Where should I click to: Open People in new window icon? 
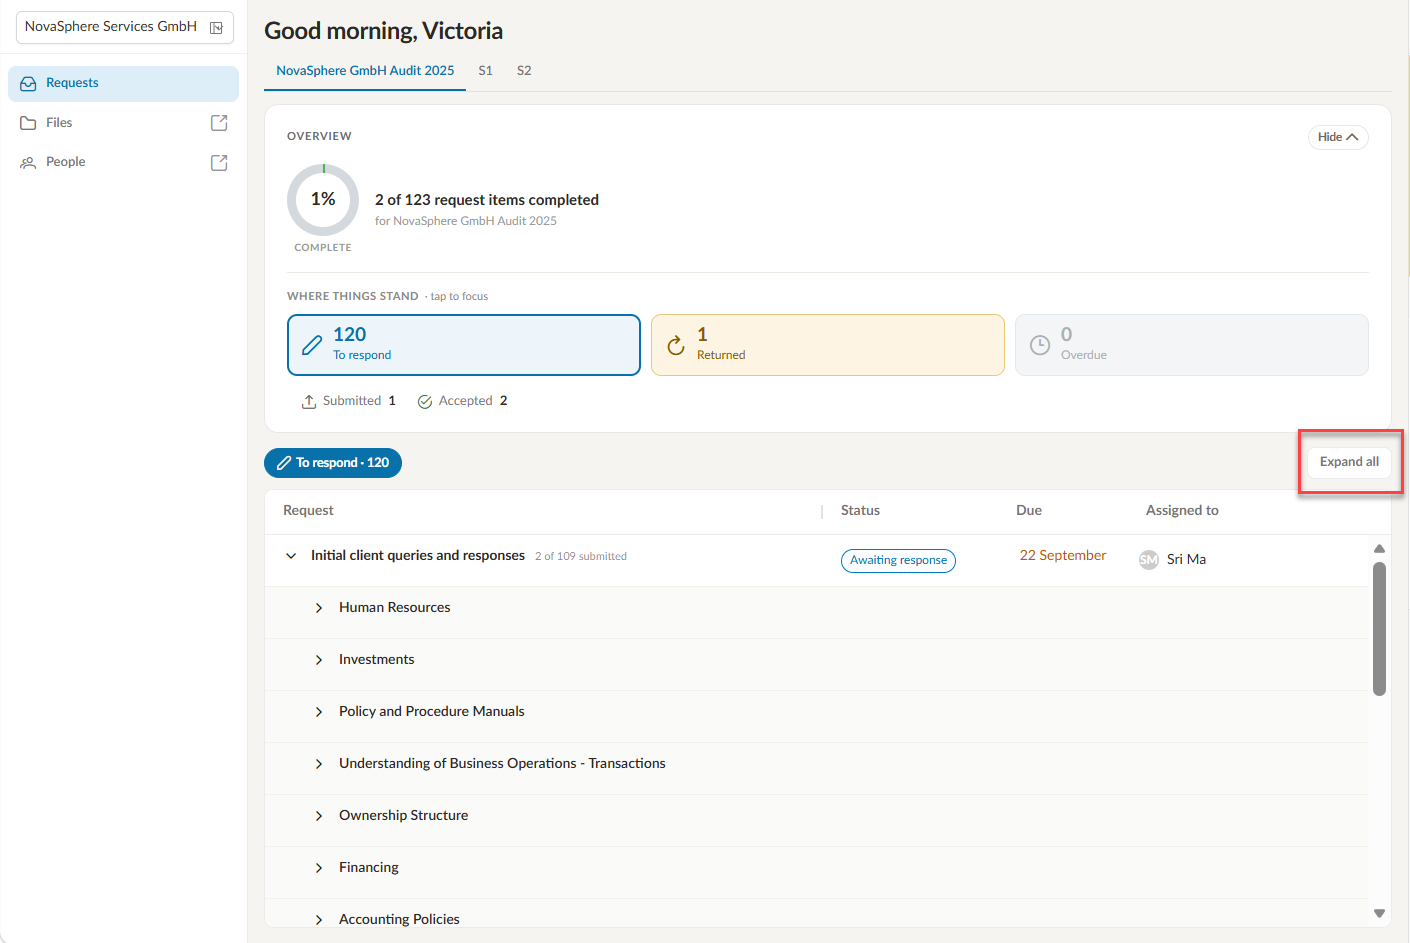(x=219, y=162)
